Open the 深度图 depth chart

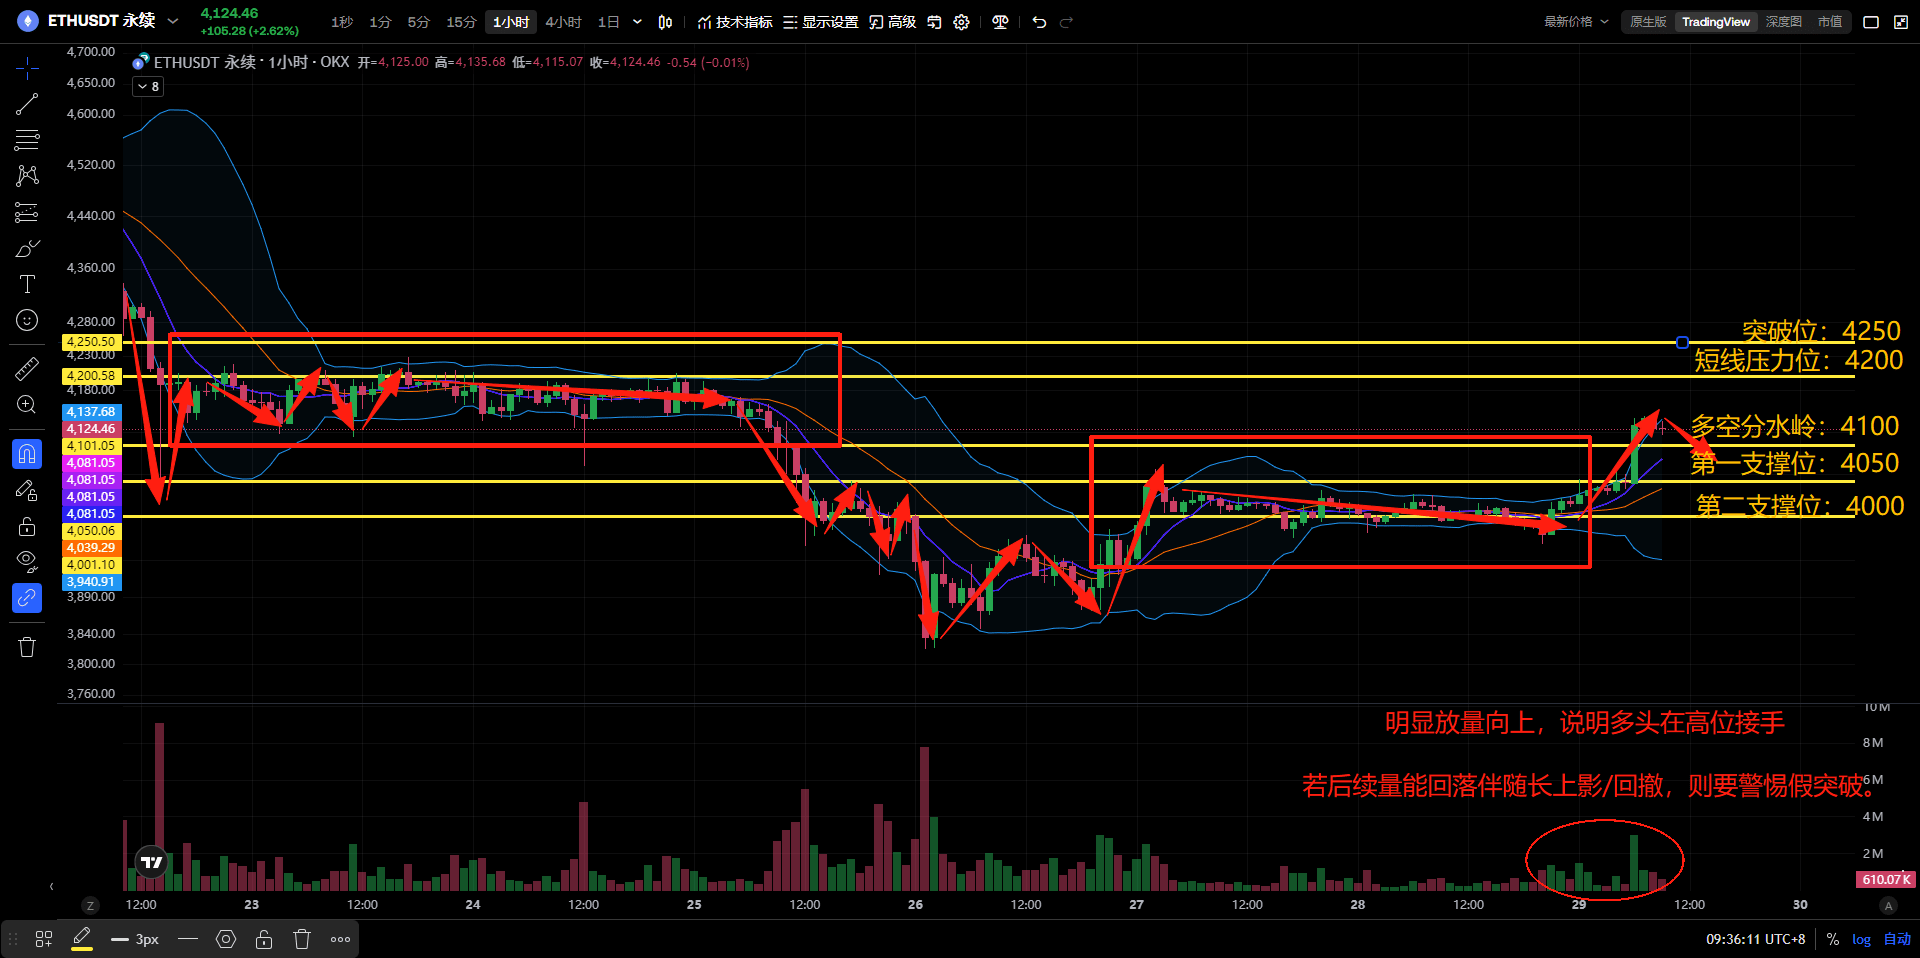[1783, 21]
